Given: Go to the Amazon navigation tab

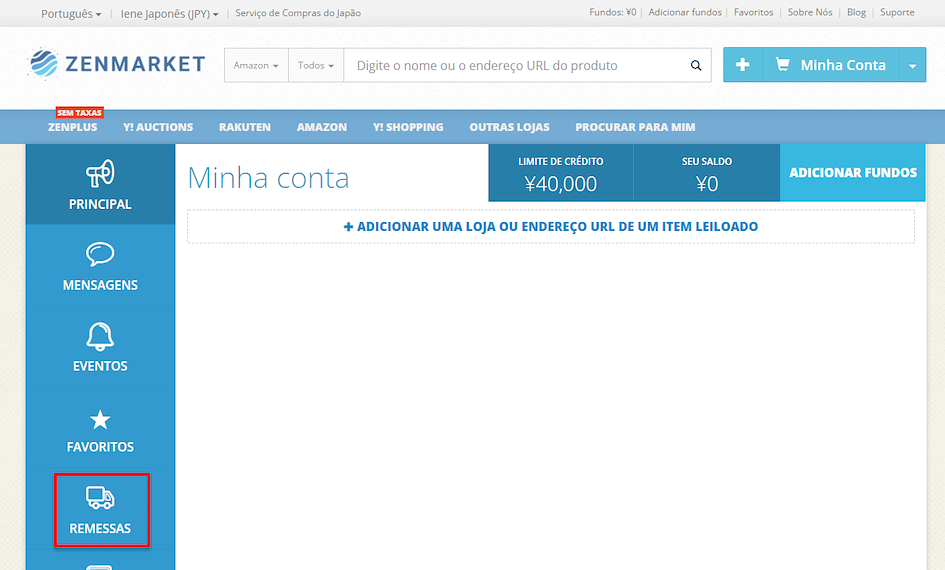Looking at the screenshot, I should tap(322, 127).
